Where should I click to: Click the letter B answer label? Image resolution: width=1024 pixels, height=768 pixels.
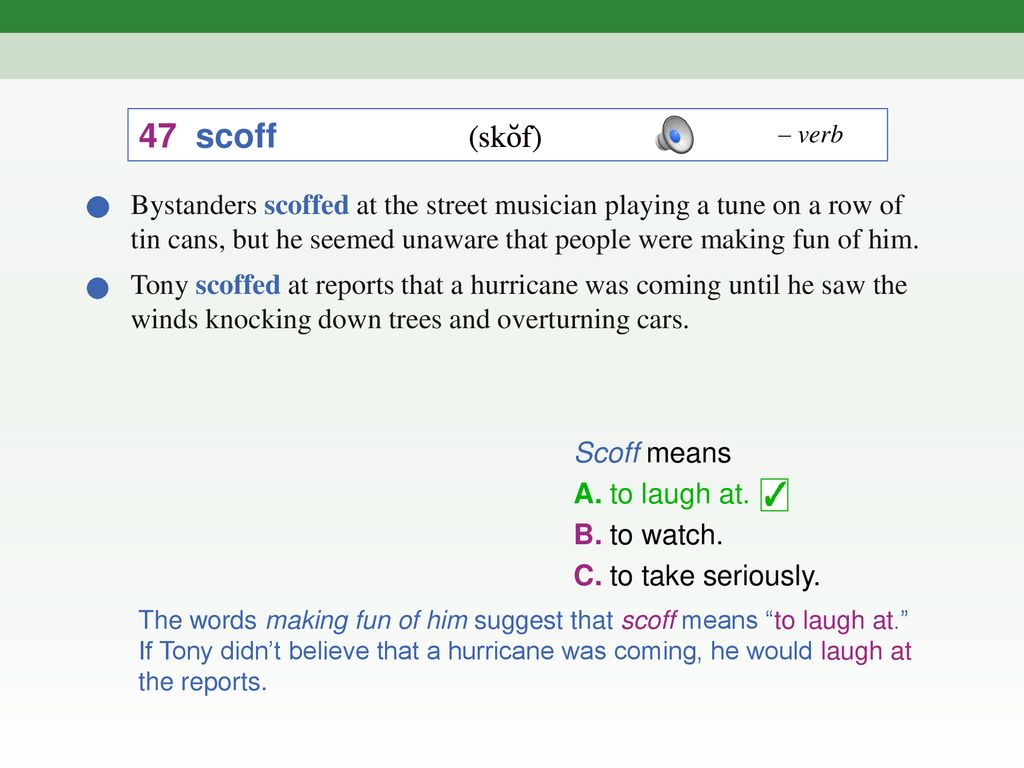point(588,535)
